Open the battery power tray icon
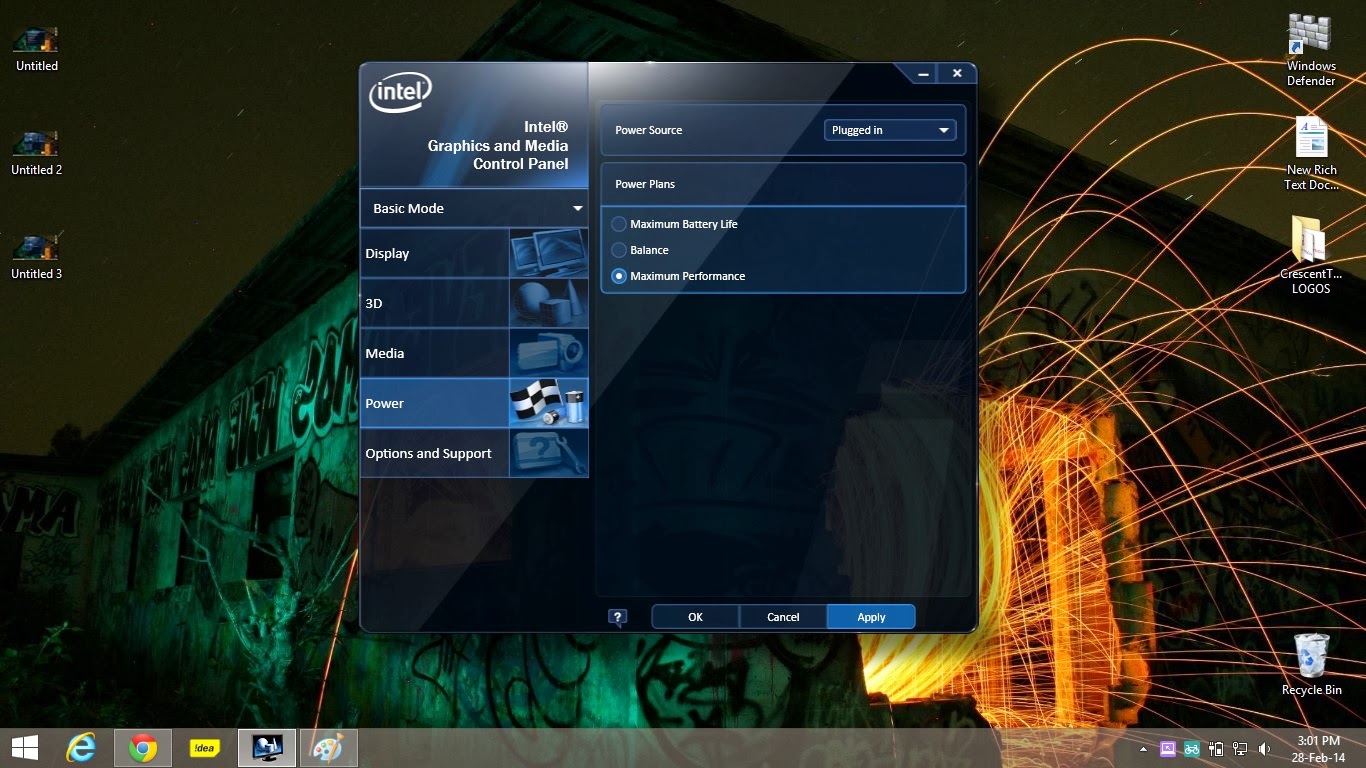This screenshot has width=1366, height=768. tap(1216, 748)
